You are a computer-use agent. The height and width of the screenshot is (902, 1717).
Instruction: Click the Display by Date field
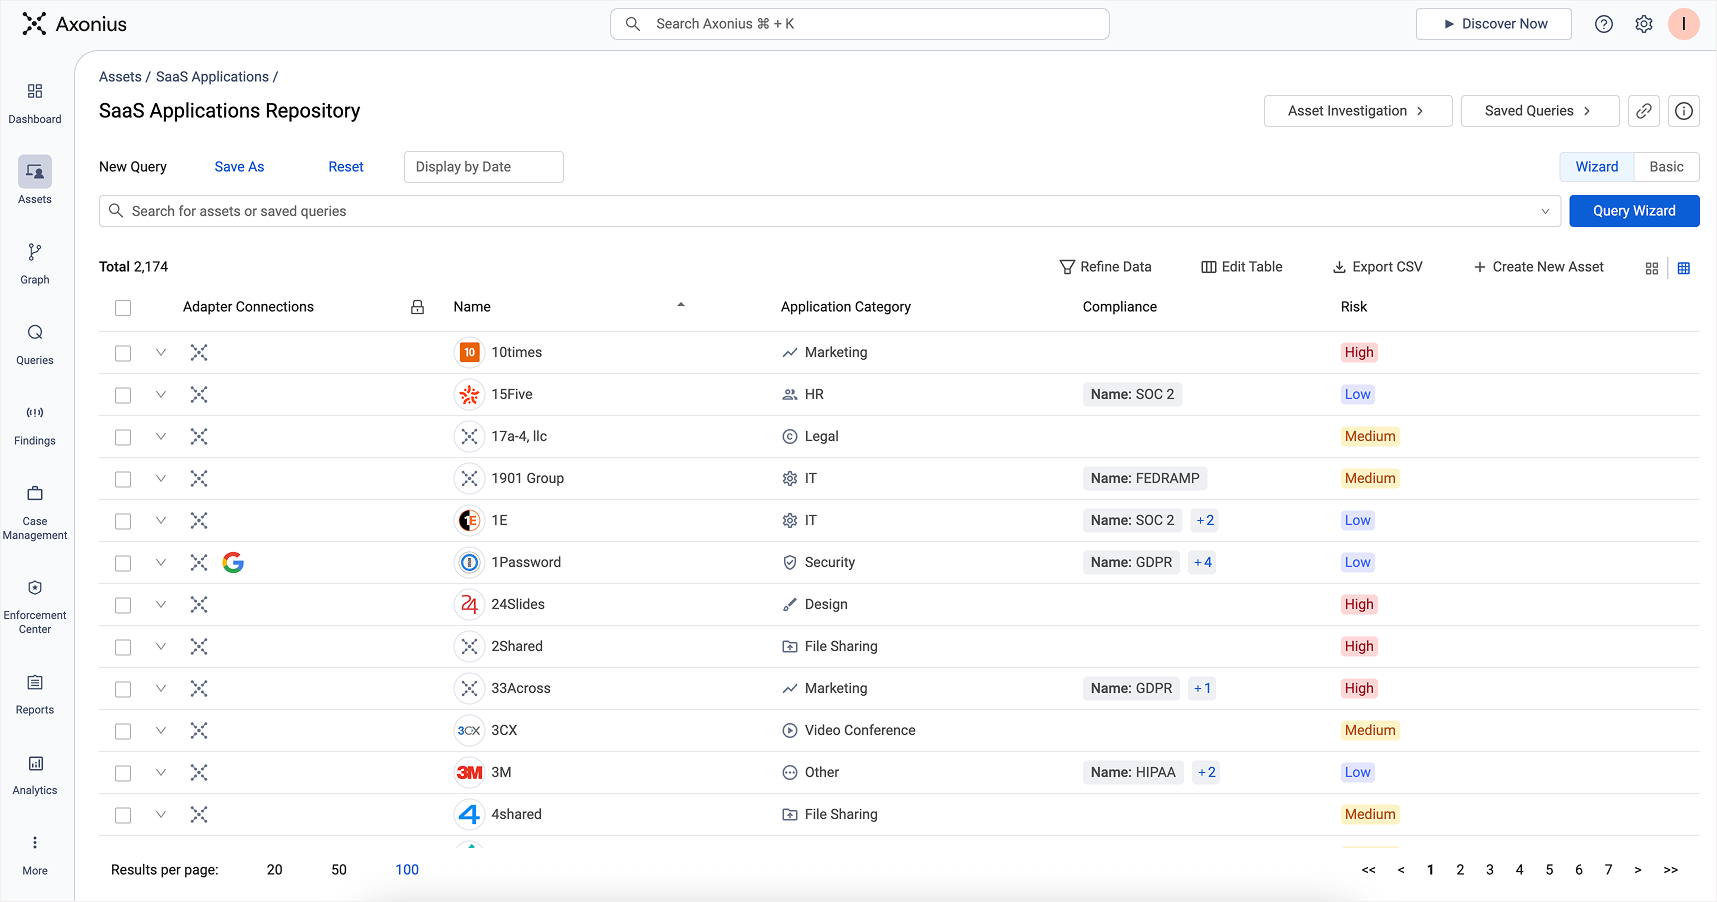click(x=484, y=167)
